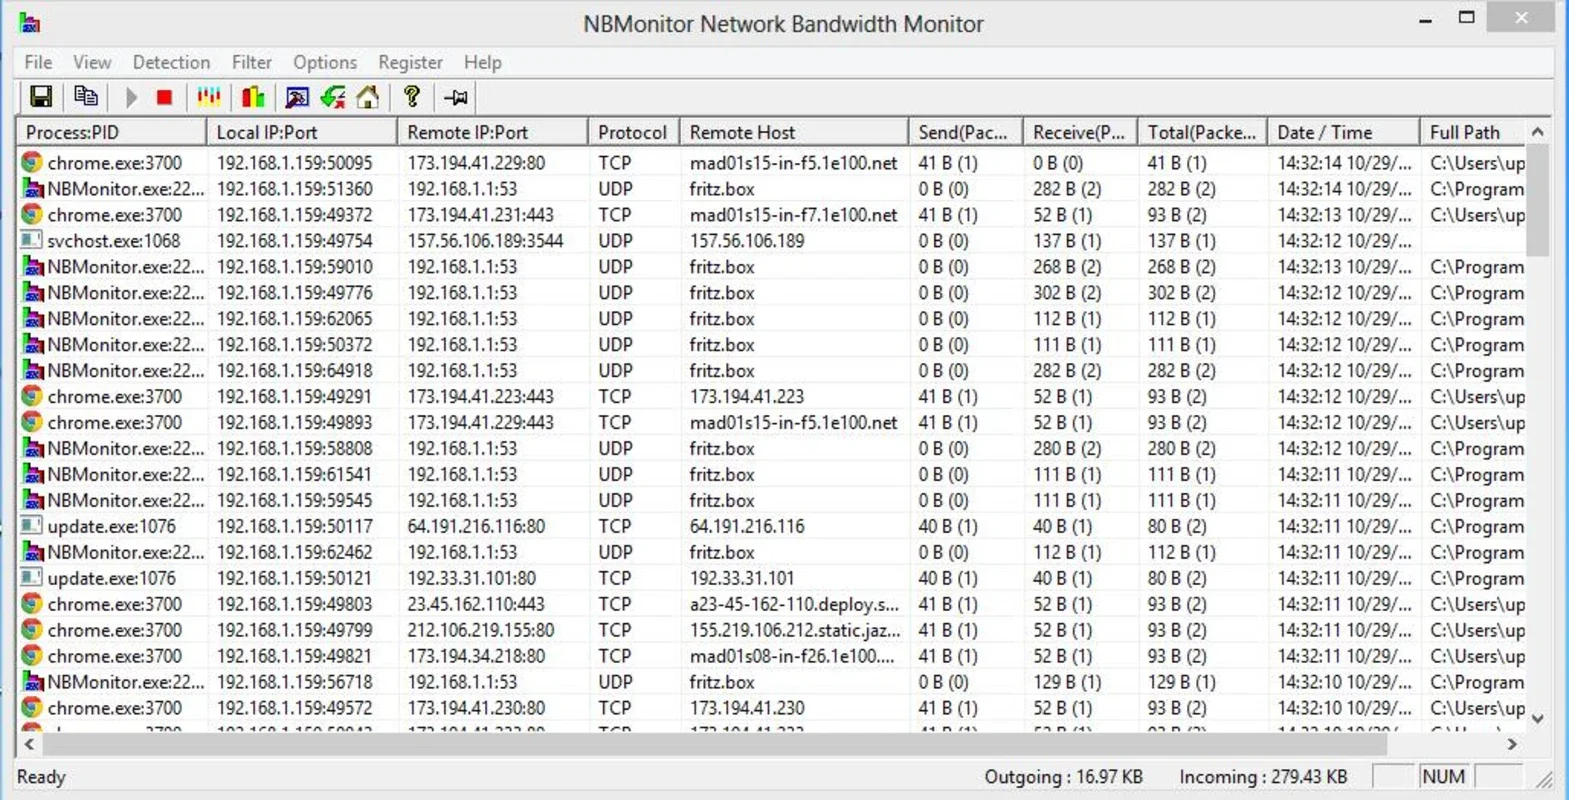
Task: Click update.exe row with 64.191.216.116:80
Action: coord(772,526)
